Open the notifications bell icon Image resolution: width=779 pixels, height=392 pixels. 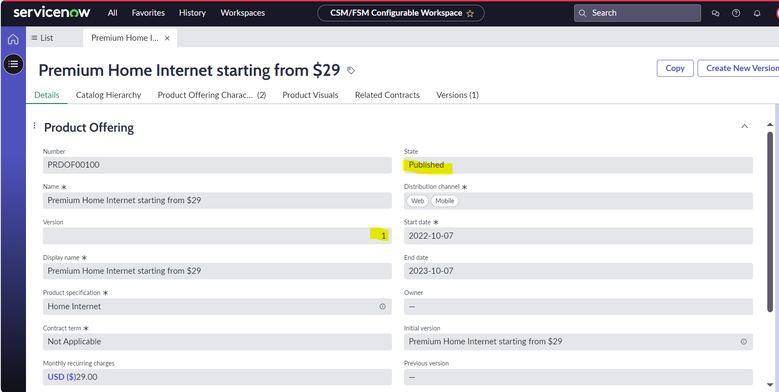pos(757,13)
